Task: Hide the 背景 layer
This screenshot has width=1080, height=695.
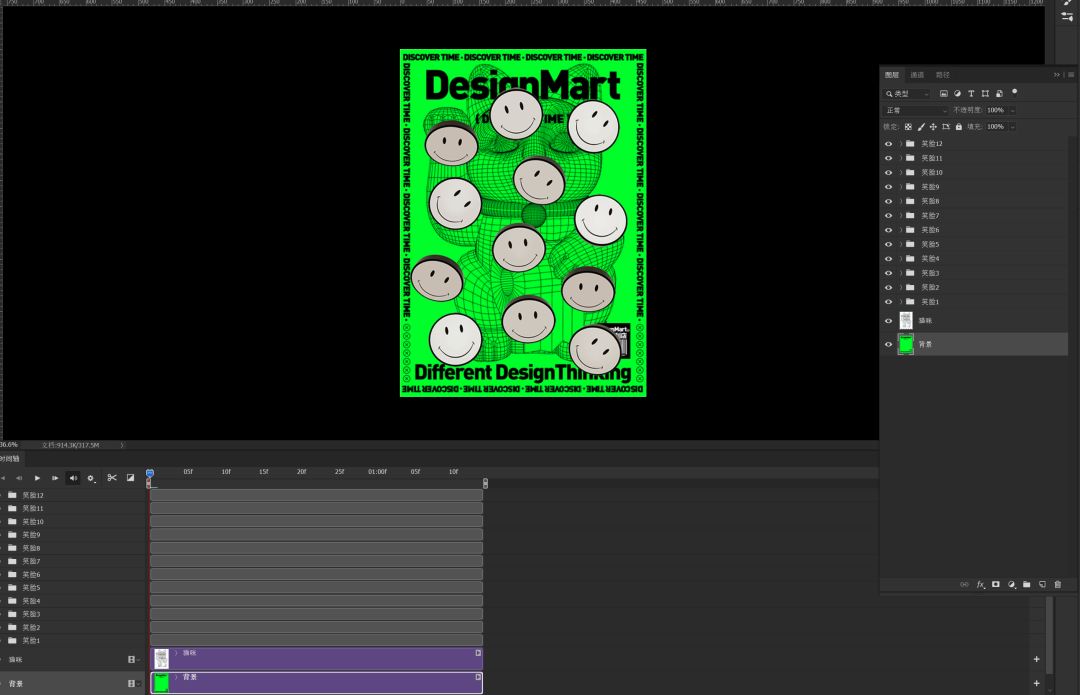Action: pos(889,344)
